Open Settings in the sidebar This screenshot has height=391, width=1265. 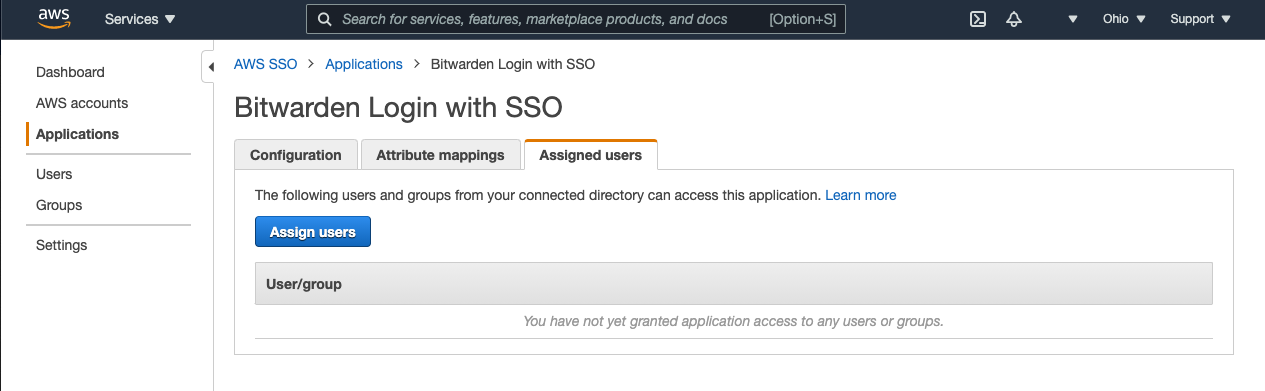click(x=61, y=245)
